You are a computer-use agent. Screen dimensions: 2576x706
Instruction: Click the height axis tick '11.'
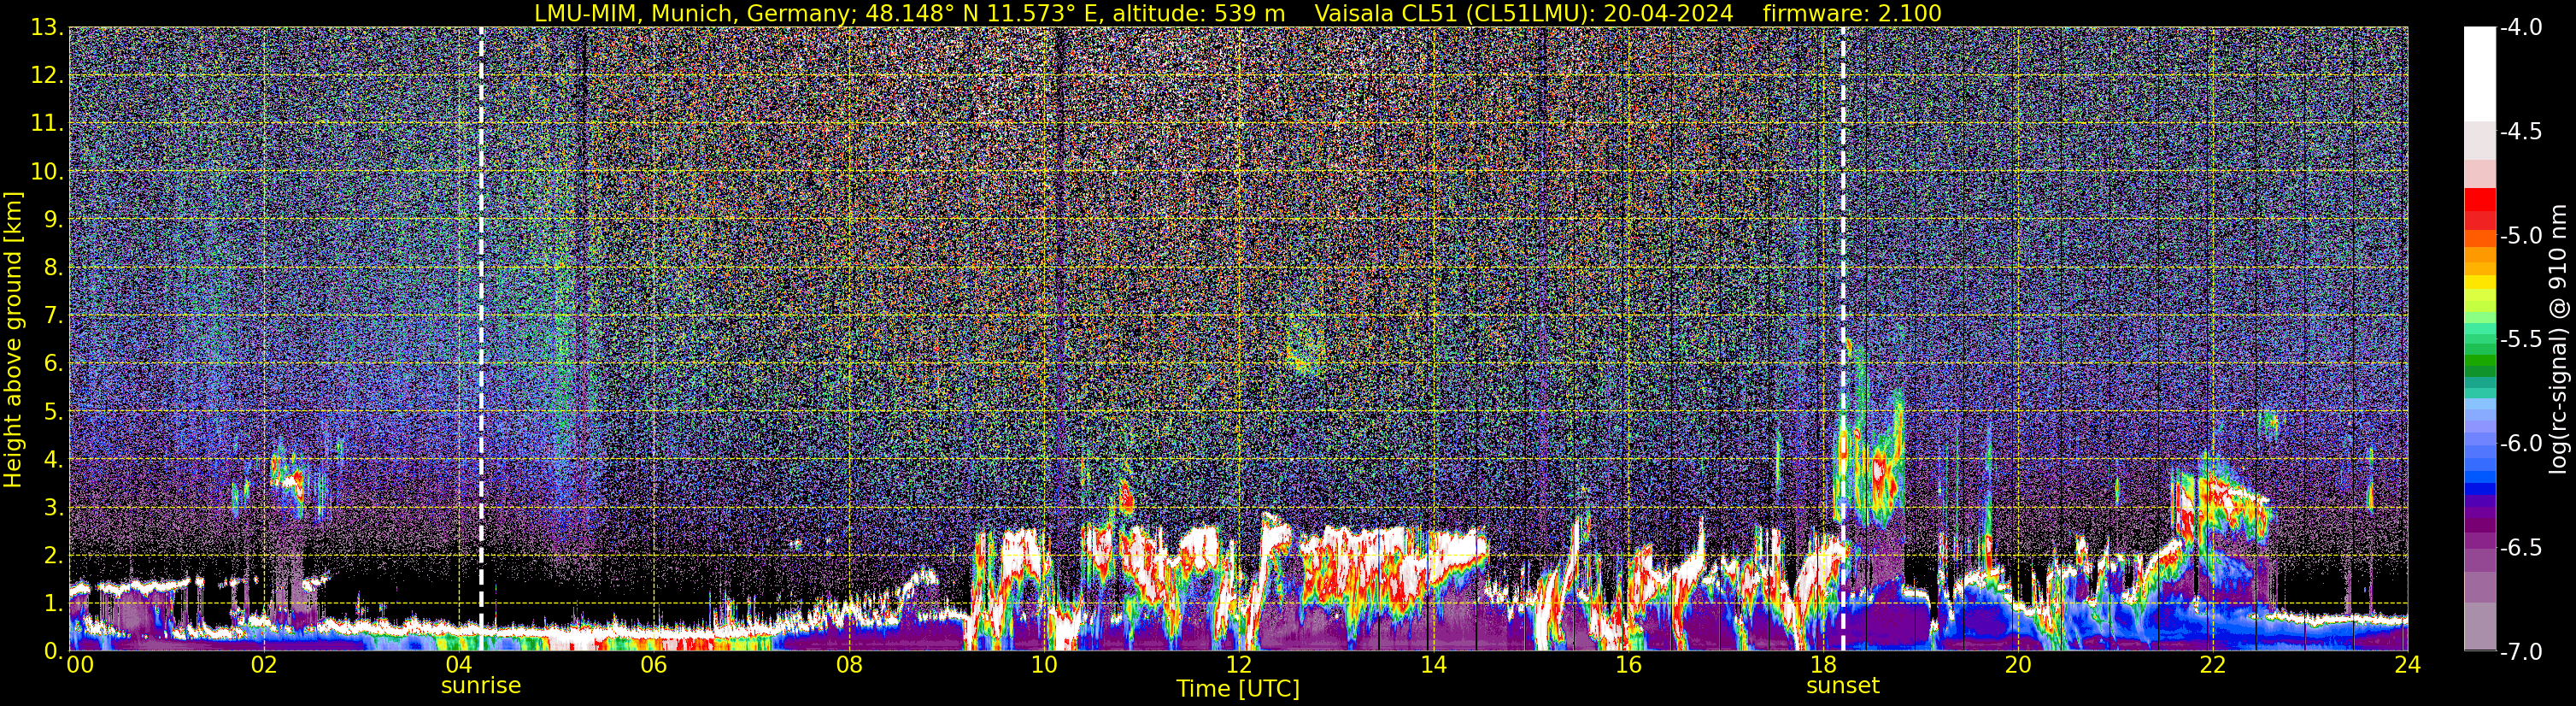tap(47, 124)
